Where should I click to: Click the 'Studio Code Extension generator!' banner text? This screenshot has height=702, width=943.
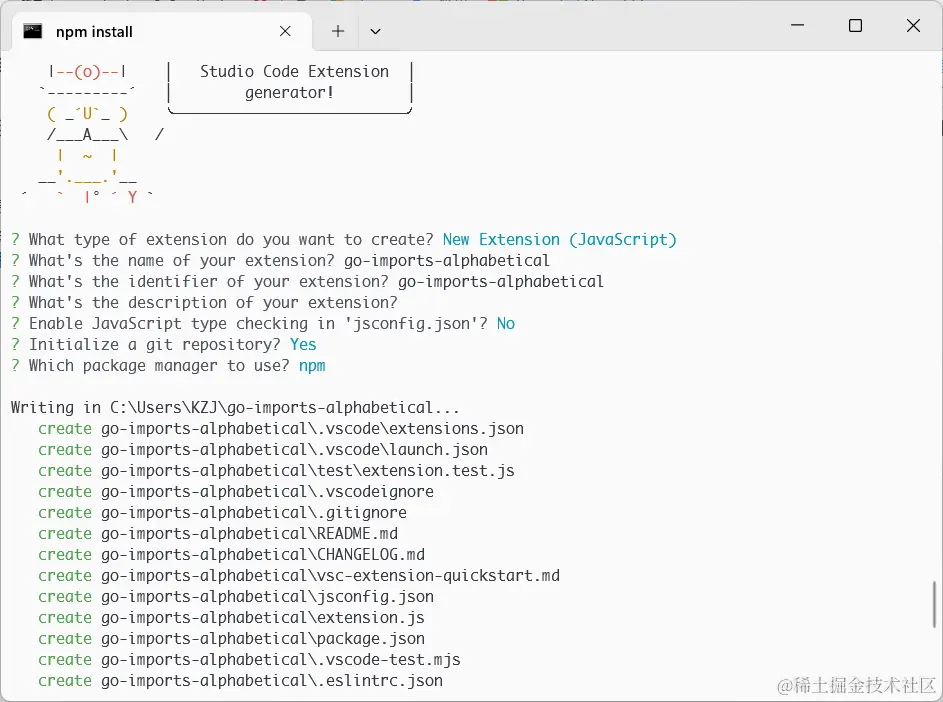294,82
